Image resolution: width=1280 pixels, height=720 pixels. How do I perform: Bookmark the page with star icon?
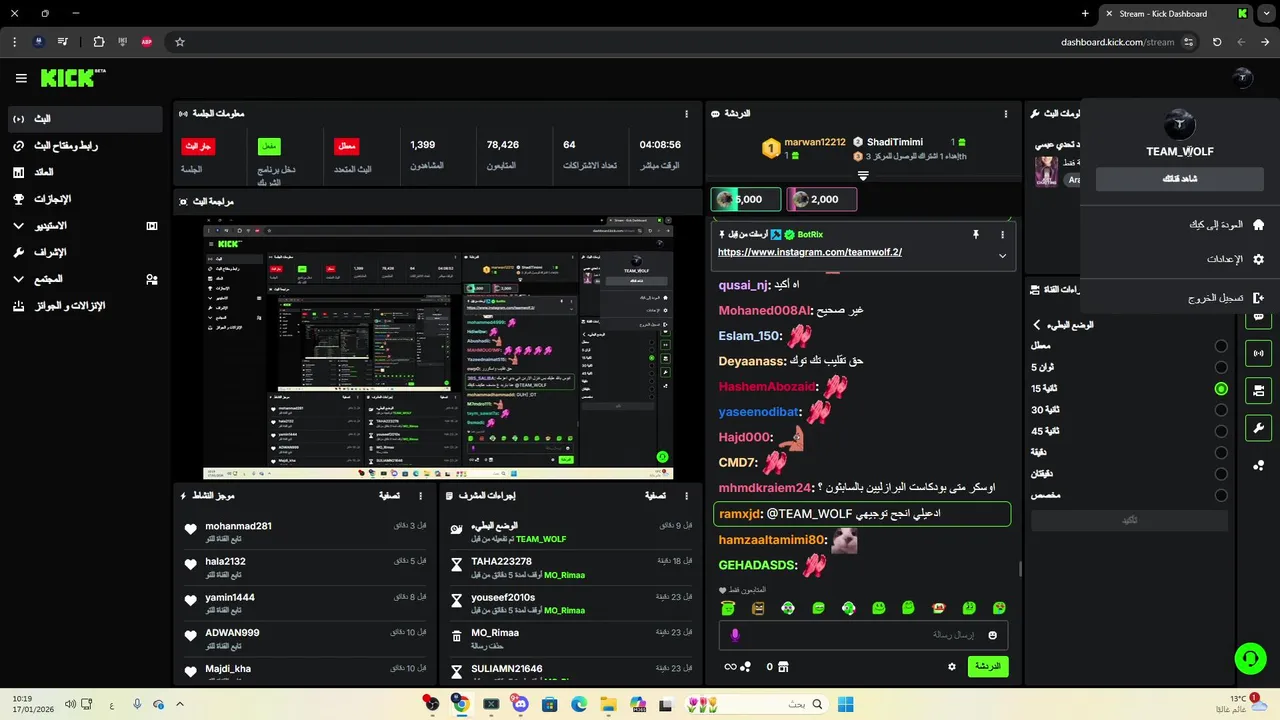click(180, 42)
